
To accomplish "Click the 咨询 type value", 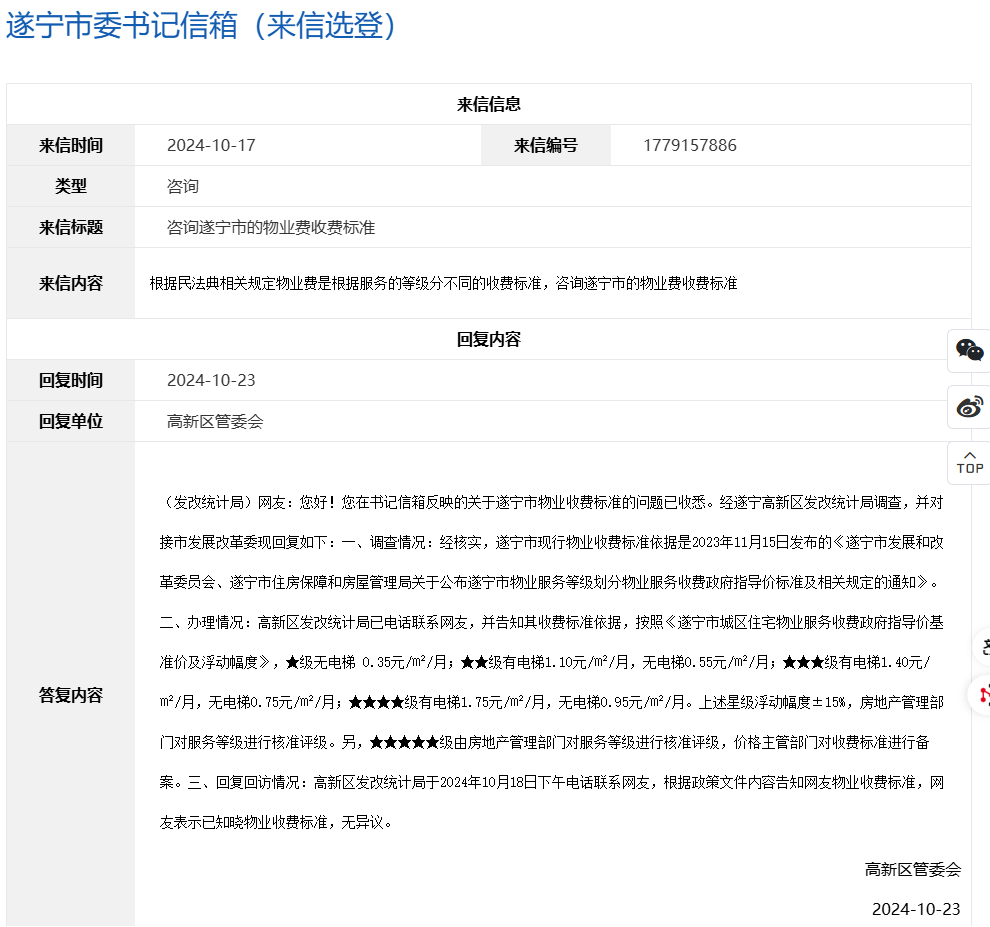I will tap(183, 186).
